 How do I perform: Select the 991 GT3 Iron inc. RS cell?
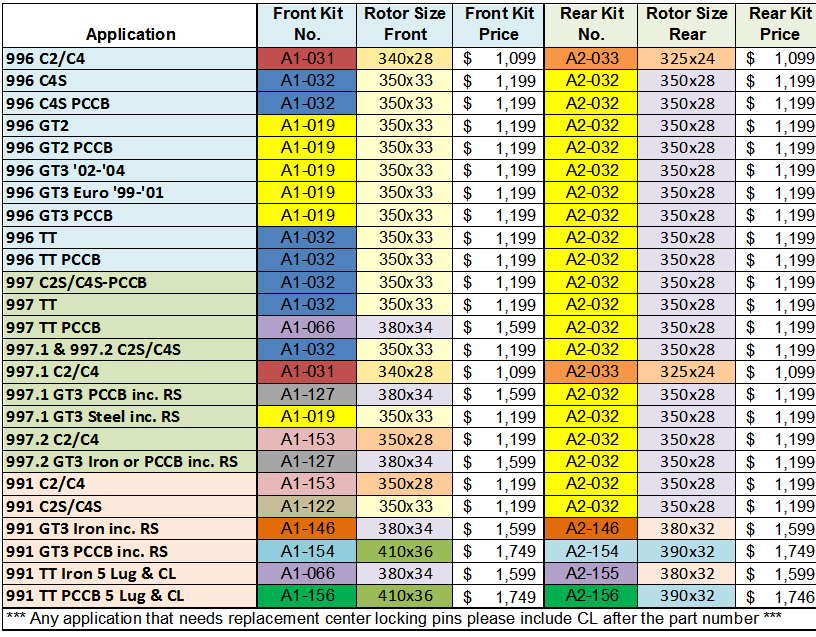click(x=130, y=529)
